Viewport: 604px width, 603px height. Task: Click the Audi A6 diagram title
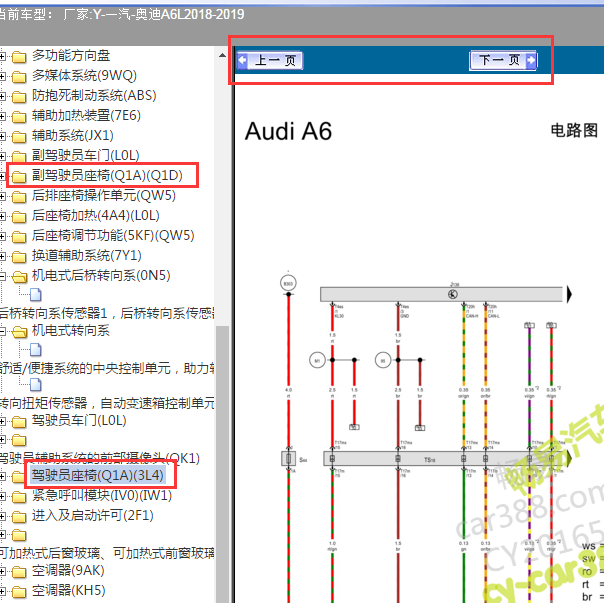288,131
